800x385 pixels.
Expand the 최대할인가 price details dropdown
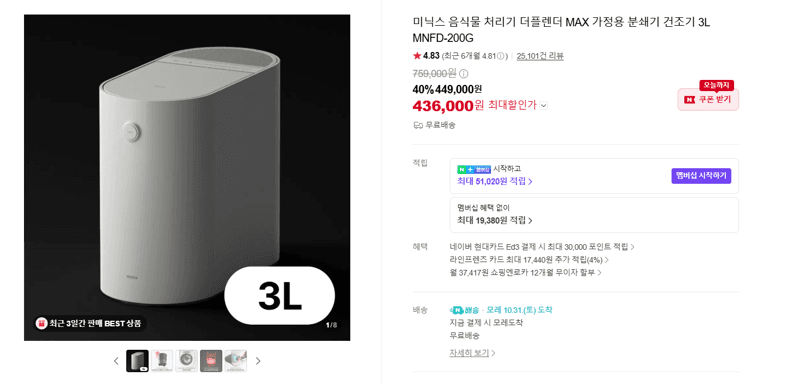pyautogui.click(x=543, y=106)
